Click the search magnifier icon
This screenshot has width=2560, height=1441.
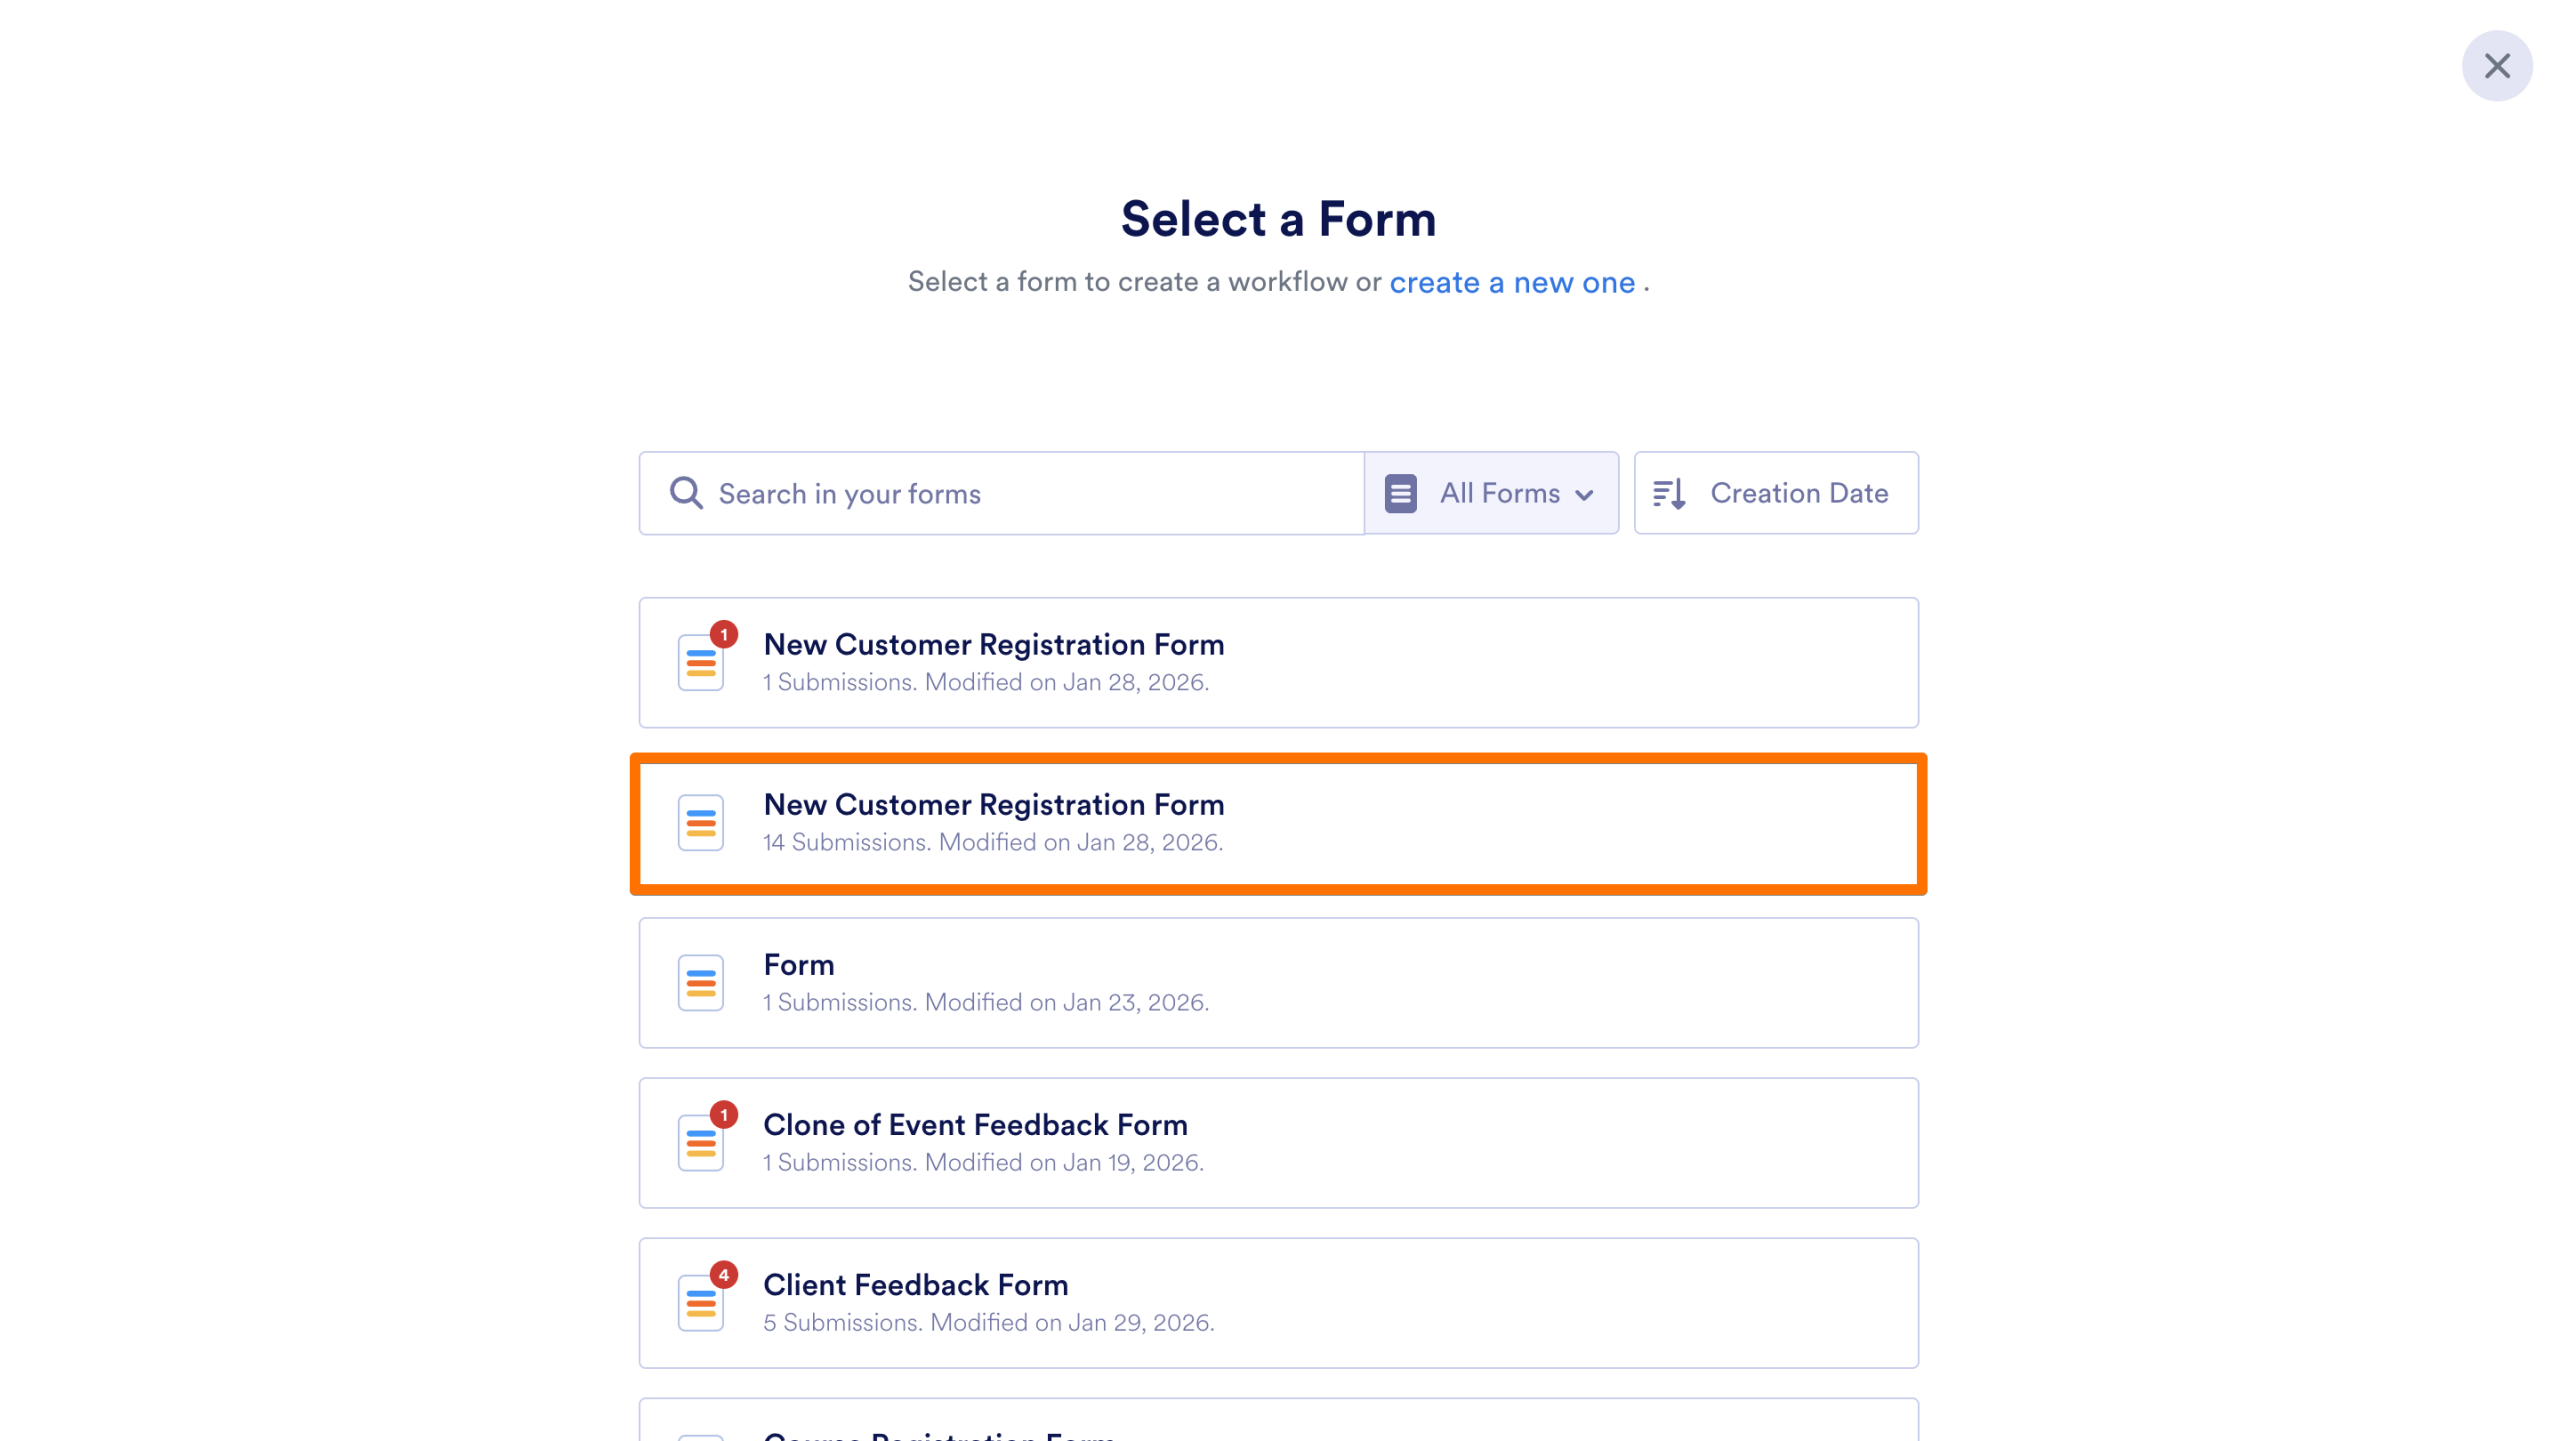coord(686,493)
